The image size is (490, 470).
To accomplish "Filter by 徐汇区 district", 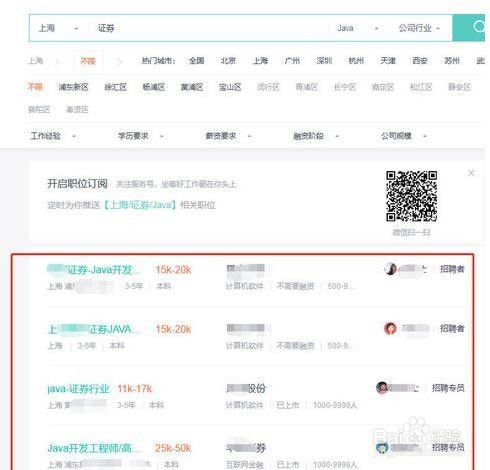I will 115,87.
